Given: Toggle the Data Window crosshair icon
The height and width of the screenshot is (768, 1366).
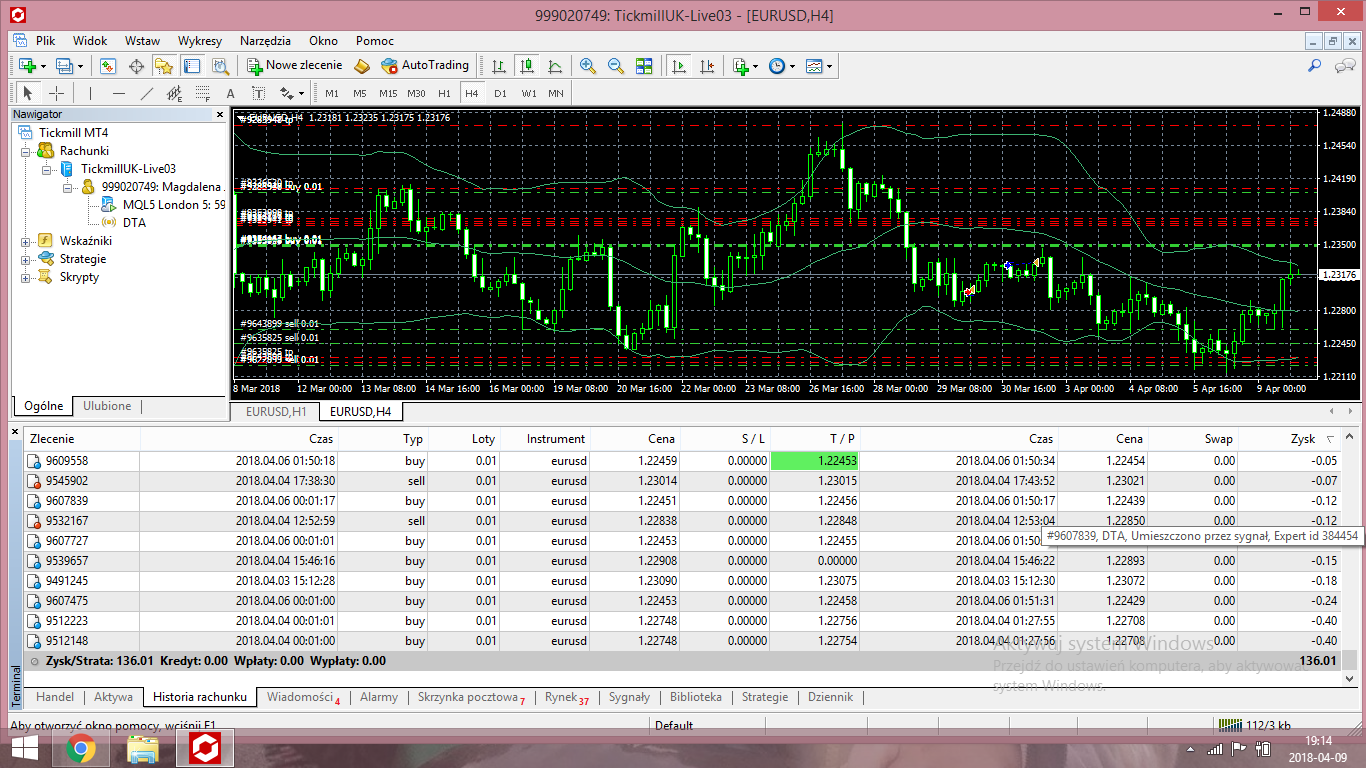Looking at the screenshot, I should pos(136,66).
